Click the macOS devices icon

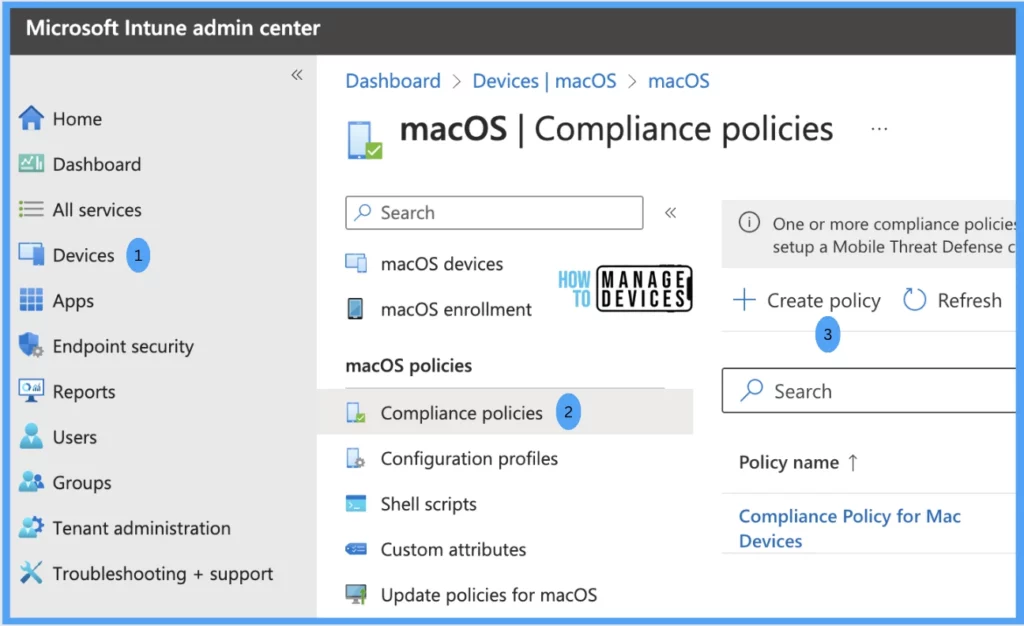[x=356, y=263]
